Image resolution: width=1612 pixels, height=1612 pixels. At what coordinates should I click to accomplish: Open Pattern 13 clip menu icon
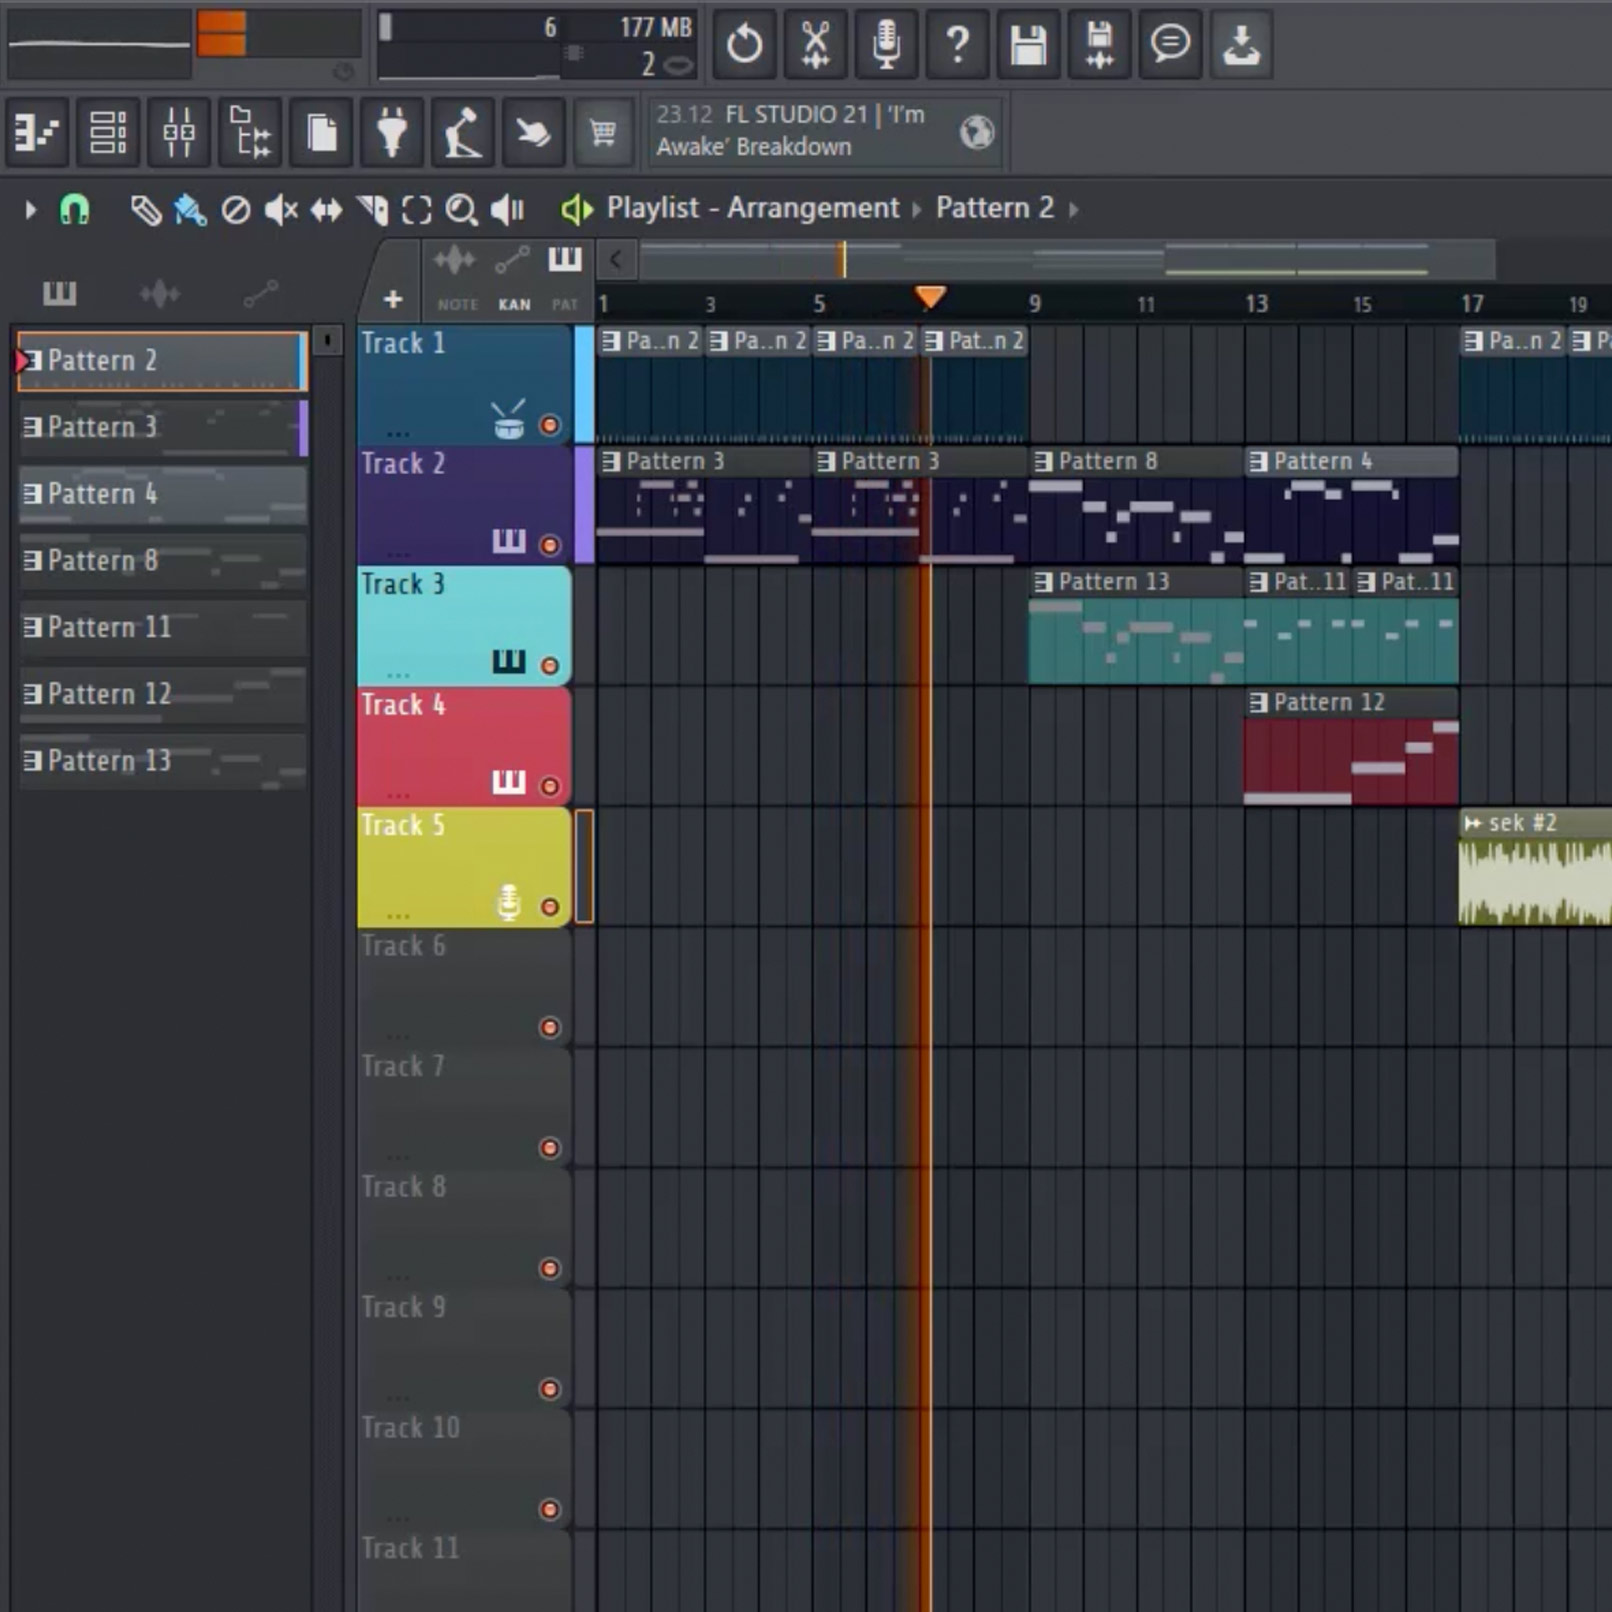pyautogui.click(x=1043, y=582)
